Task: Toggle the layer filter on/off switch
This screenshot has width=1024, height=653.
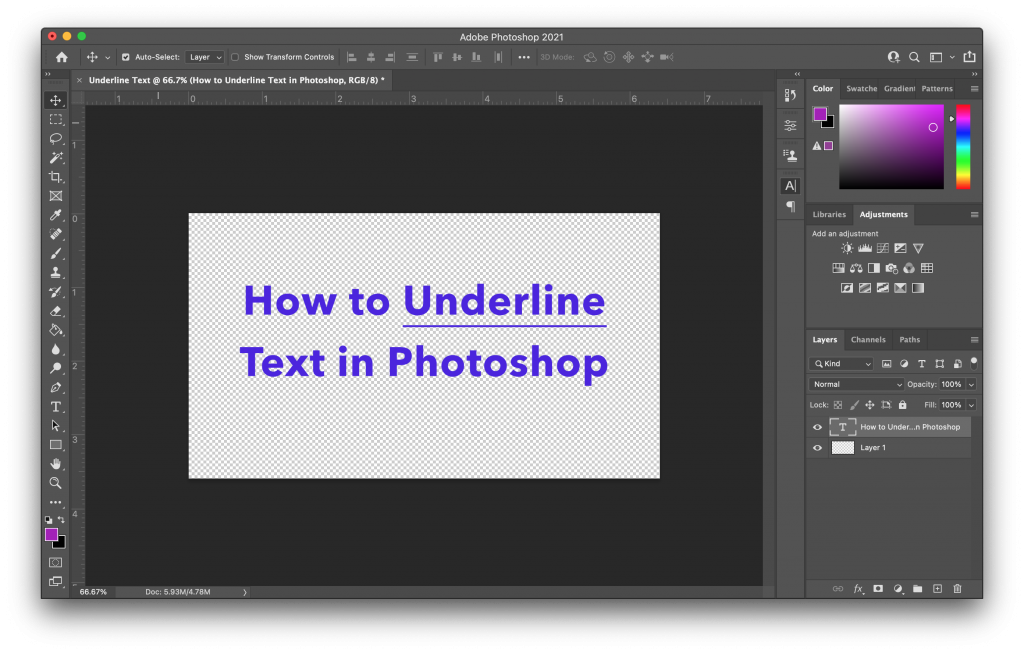Action: 974,362
